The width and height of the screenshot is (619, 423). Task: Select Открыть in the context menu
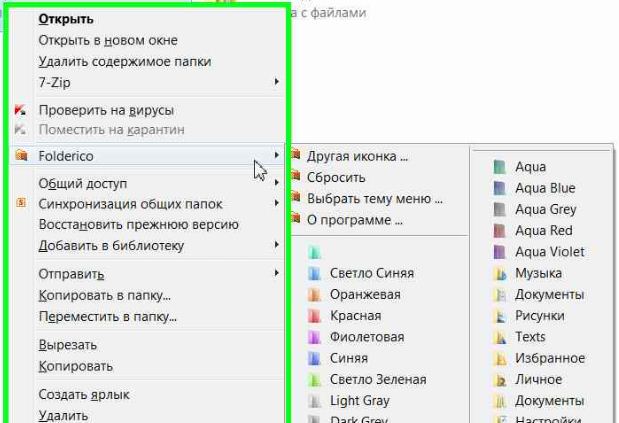(x=66, y=19)
